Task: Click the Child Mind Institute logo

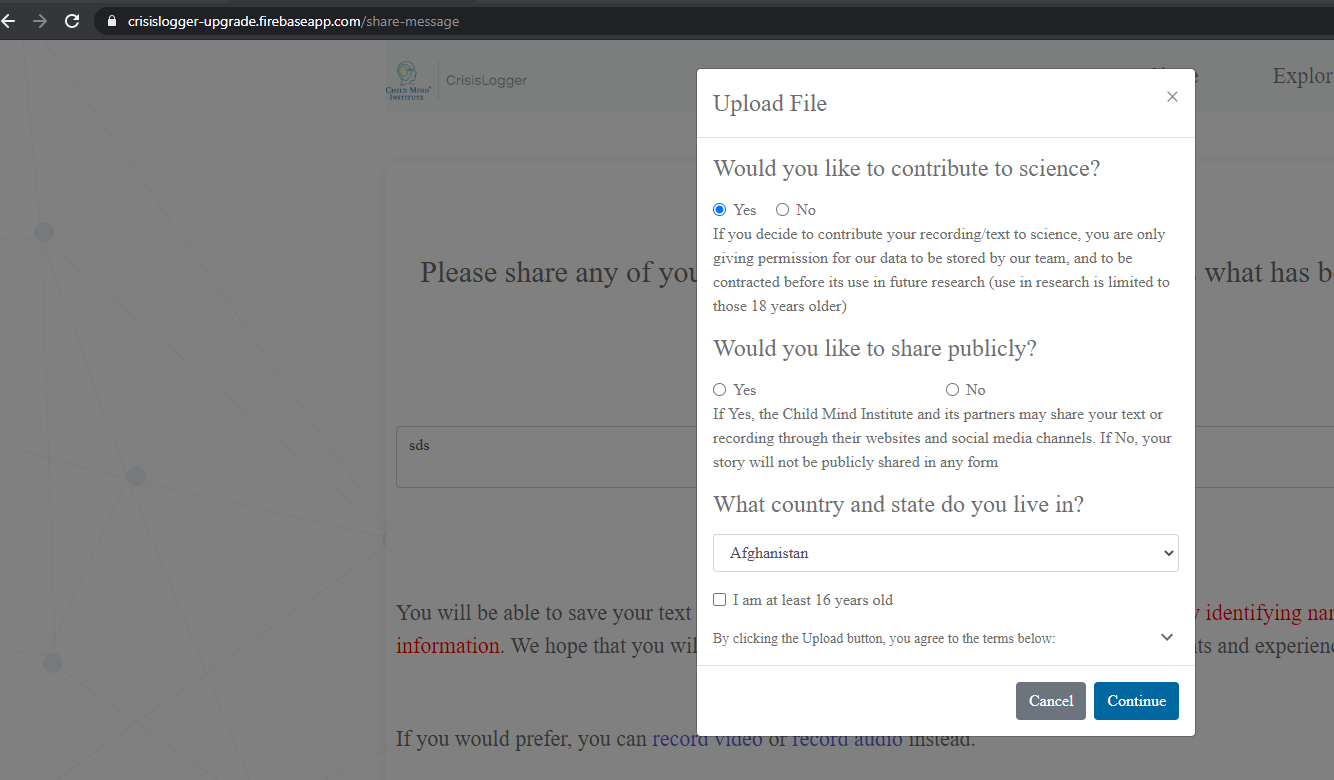Action: (x=408, y=80)
